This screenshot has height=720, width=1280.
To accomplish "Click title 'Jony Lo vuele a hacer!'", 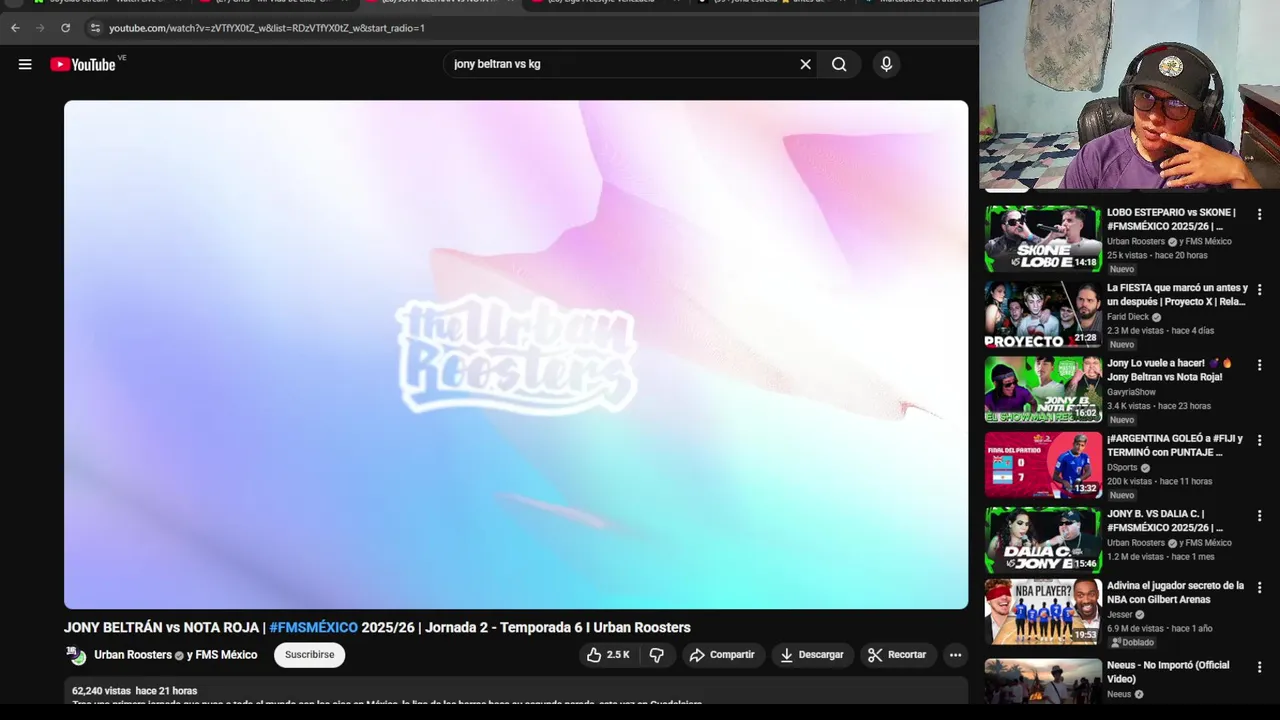I will tap(1170, 370).
